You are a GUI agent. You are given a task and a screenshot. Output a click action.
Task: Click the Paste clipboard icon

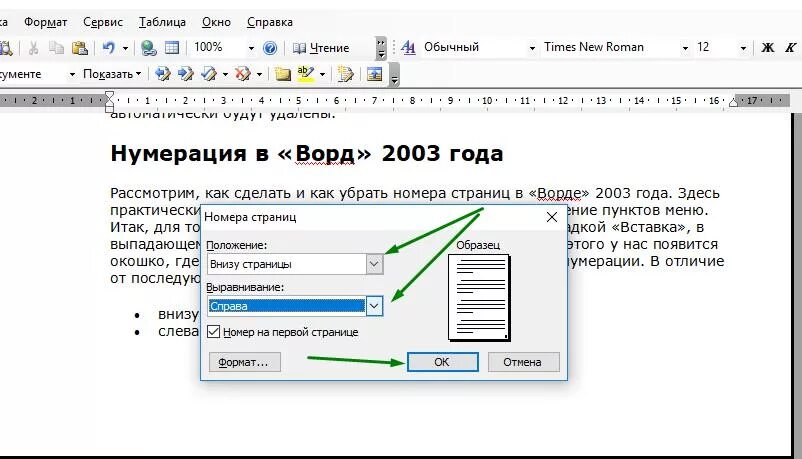coord(79,48)
